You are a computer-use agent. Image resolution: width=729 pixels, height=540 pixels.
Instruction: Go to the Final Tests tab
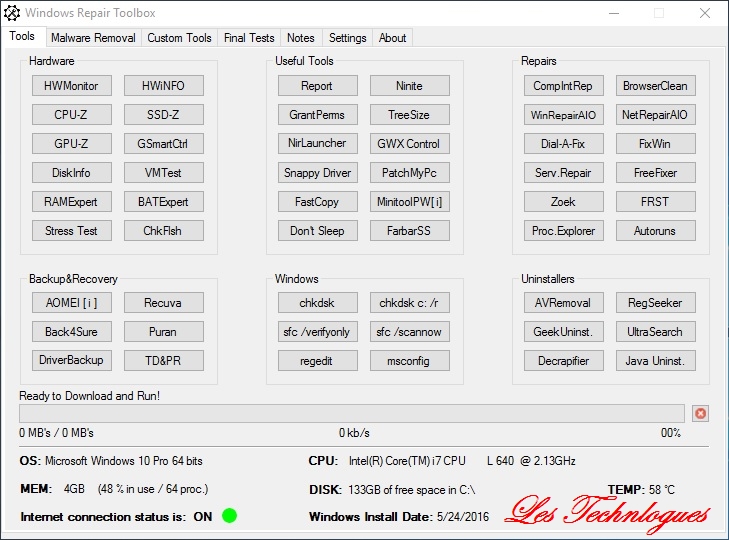tap(249, 38)
